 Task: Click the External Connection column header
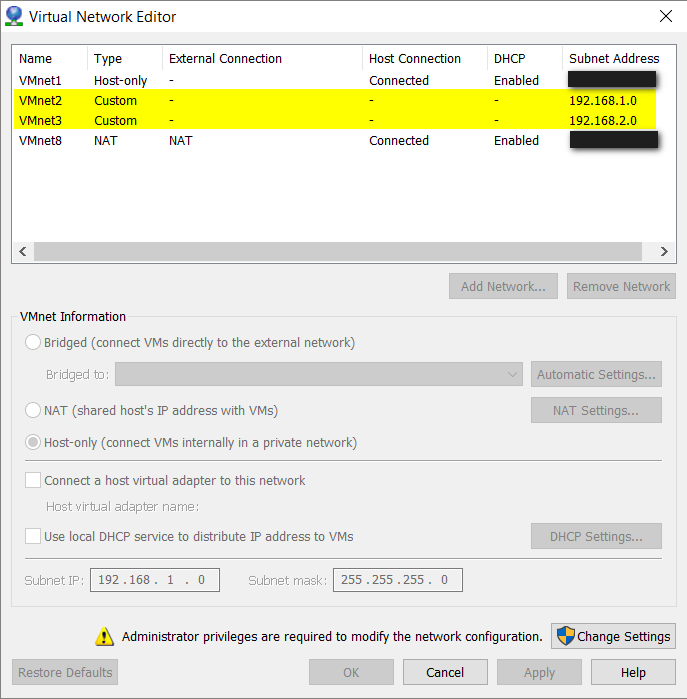(x=262, y=58)
